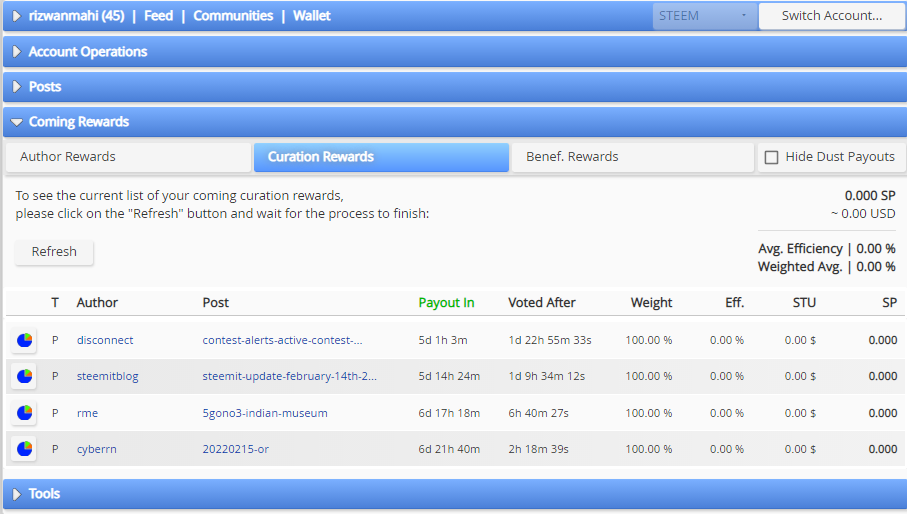Open pie chart icon for steemitblog row
Viewport: 907px width, 514px height.
(24, 376)
